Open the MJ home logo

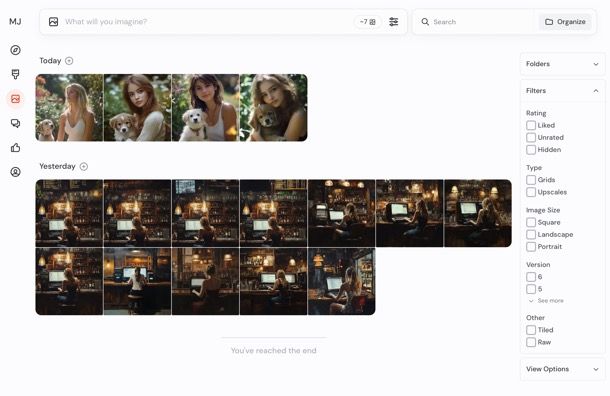pos(15,21)
